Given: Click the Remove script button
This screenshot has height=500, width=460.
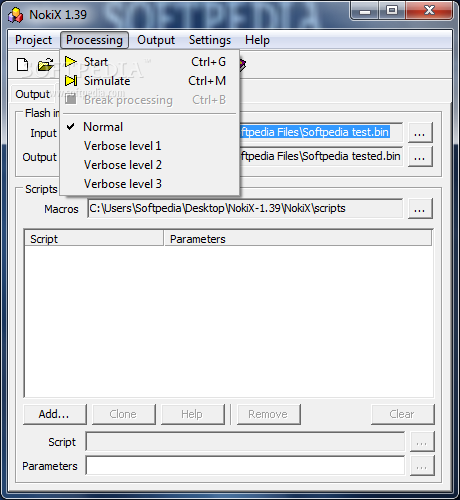Looking at the screenshot, I should (269, 414).
